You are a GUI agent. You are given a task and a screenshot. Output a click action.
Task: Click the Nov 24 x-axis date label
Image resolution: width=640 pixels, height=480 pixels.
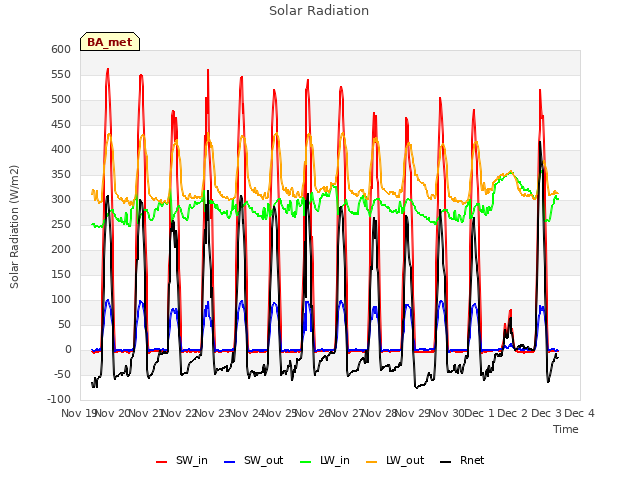[247, 413]
